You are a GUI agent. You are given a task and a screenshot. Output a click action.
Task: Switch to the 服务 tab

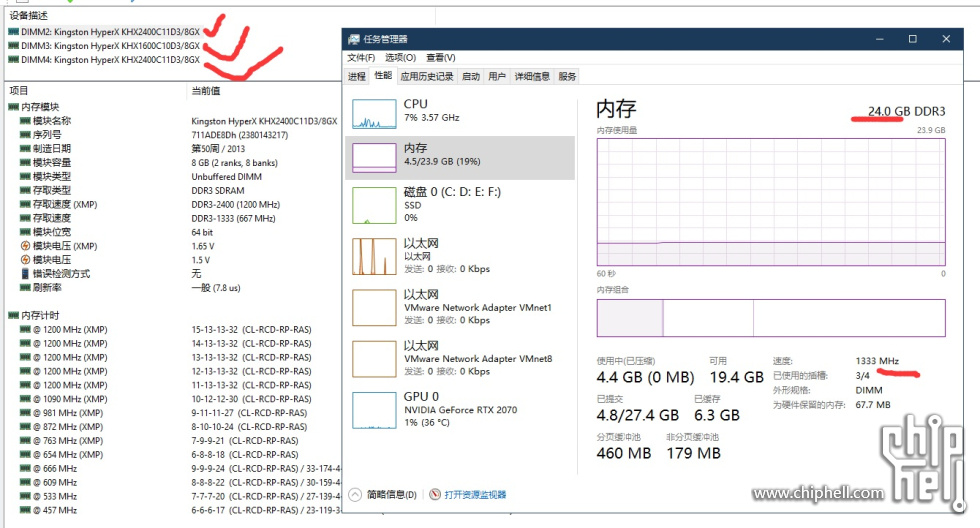click(x=567, y=76)
